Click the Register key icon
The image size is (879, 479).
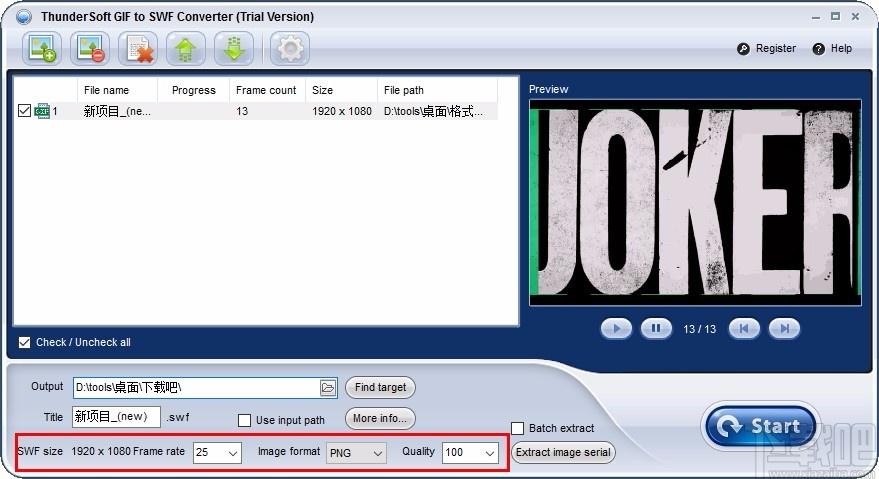coord(743,49)
